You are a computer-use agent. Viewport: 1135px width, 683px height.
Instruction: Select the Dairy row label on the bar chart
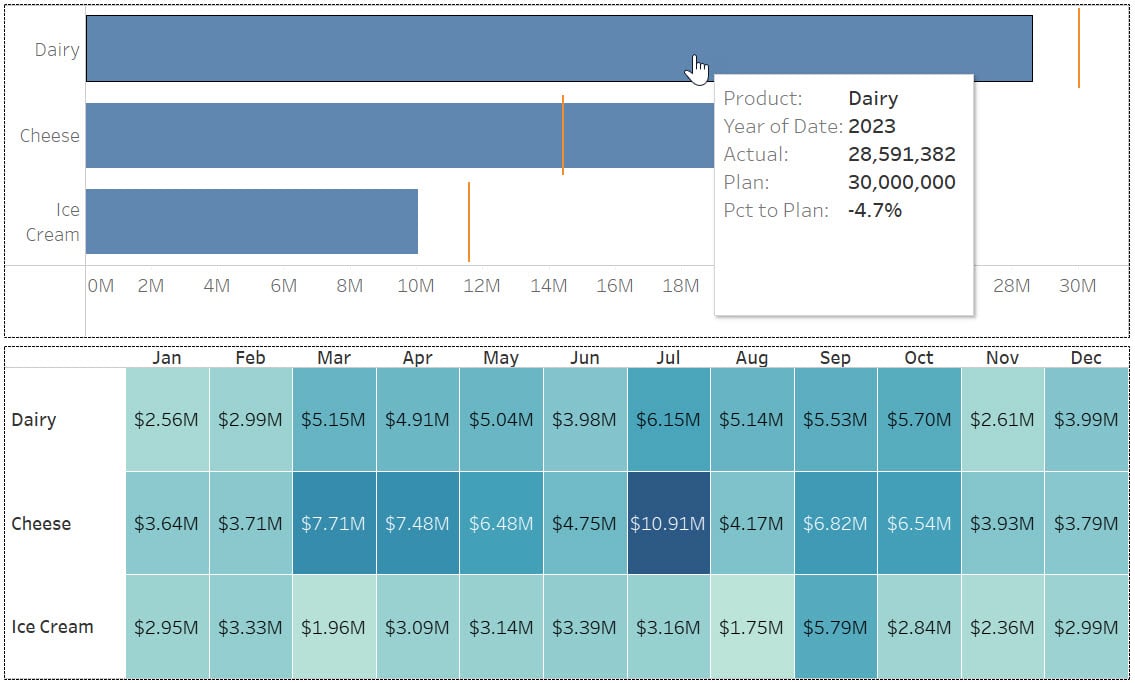(58, 49)
